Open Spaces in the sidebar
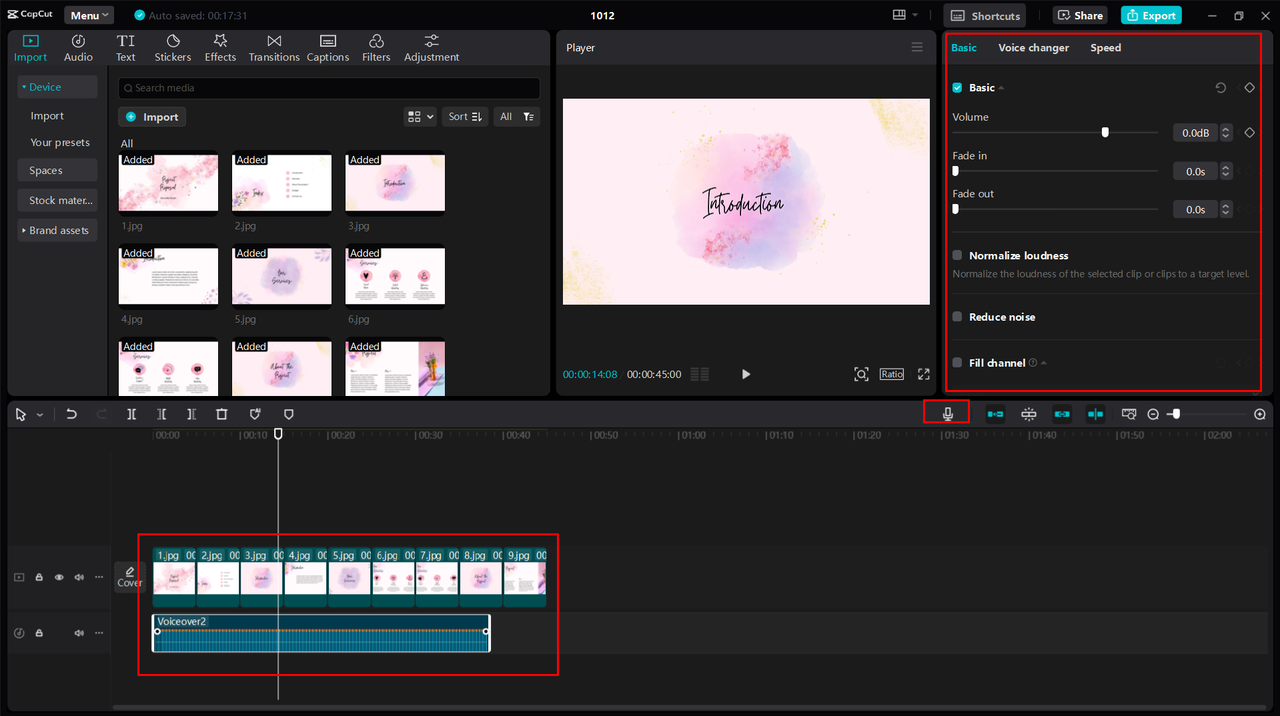This screenshot has width=1280, height=716. point(57,171)
